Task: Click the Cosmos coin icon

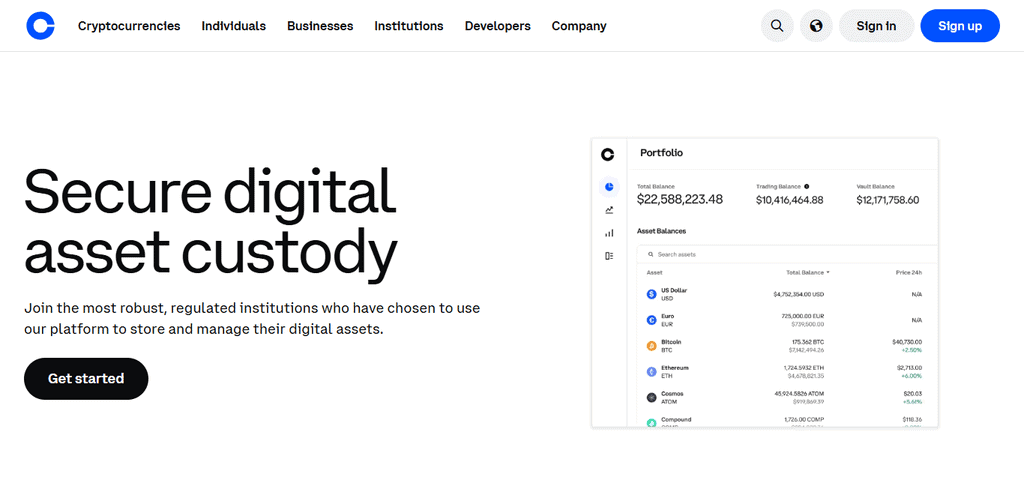Action: [651, 397]
